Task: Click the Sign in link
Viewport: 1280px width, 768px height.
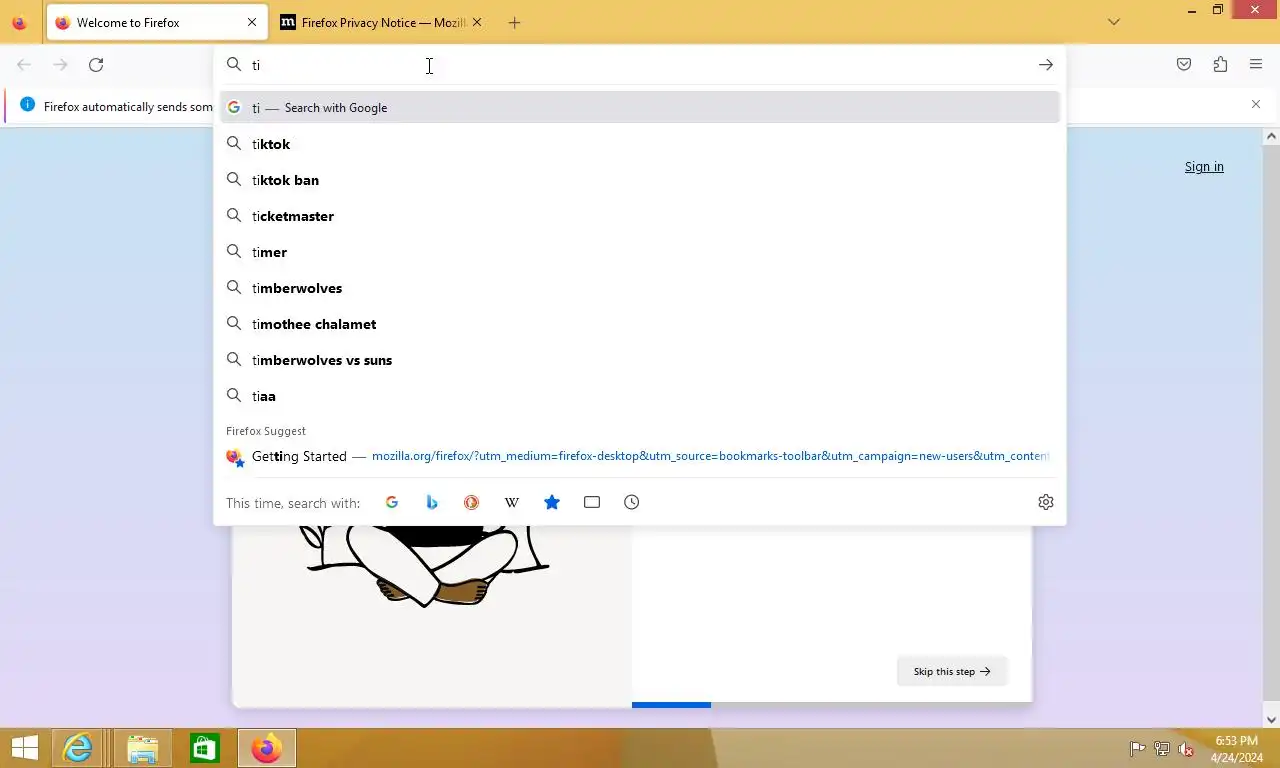Action: click(1204, 167)
